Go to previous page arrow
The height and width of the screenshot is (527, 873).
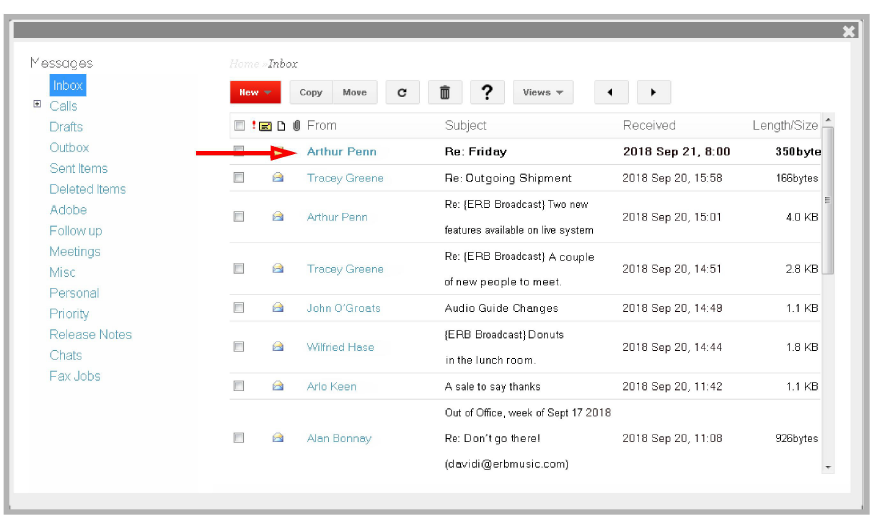tap(610, 93)
